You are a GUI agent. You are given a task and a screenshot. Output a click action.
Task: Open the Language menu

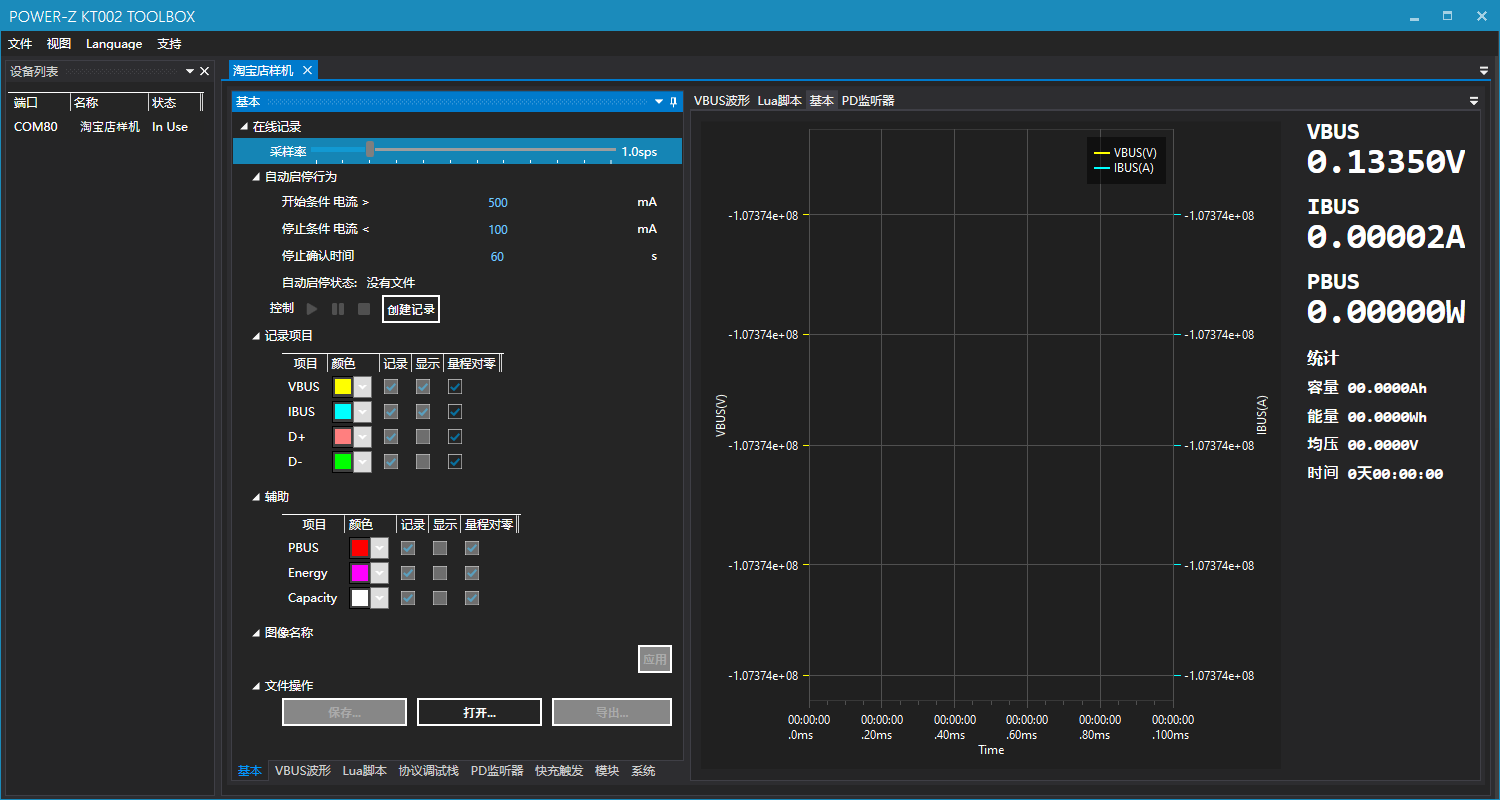tap(114, 44)
